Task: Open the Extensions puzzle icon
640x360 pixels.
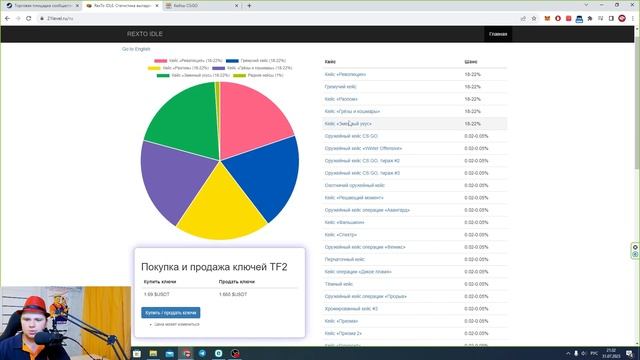Action: tap(590, 18)
